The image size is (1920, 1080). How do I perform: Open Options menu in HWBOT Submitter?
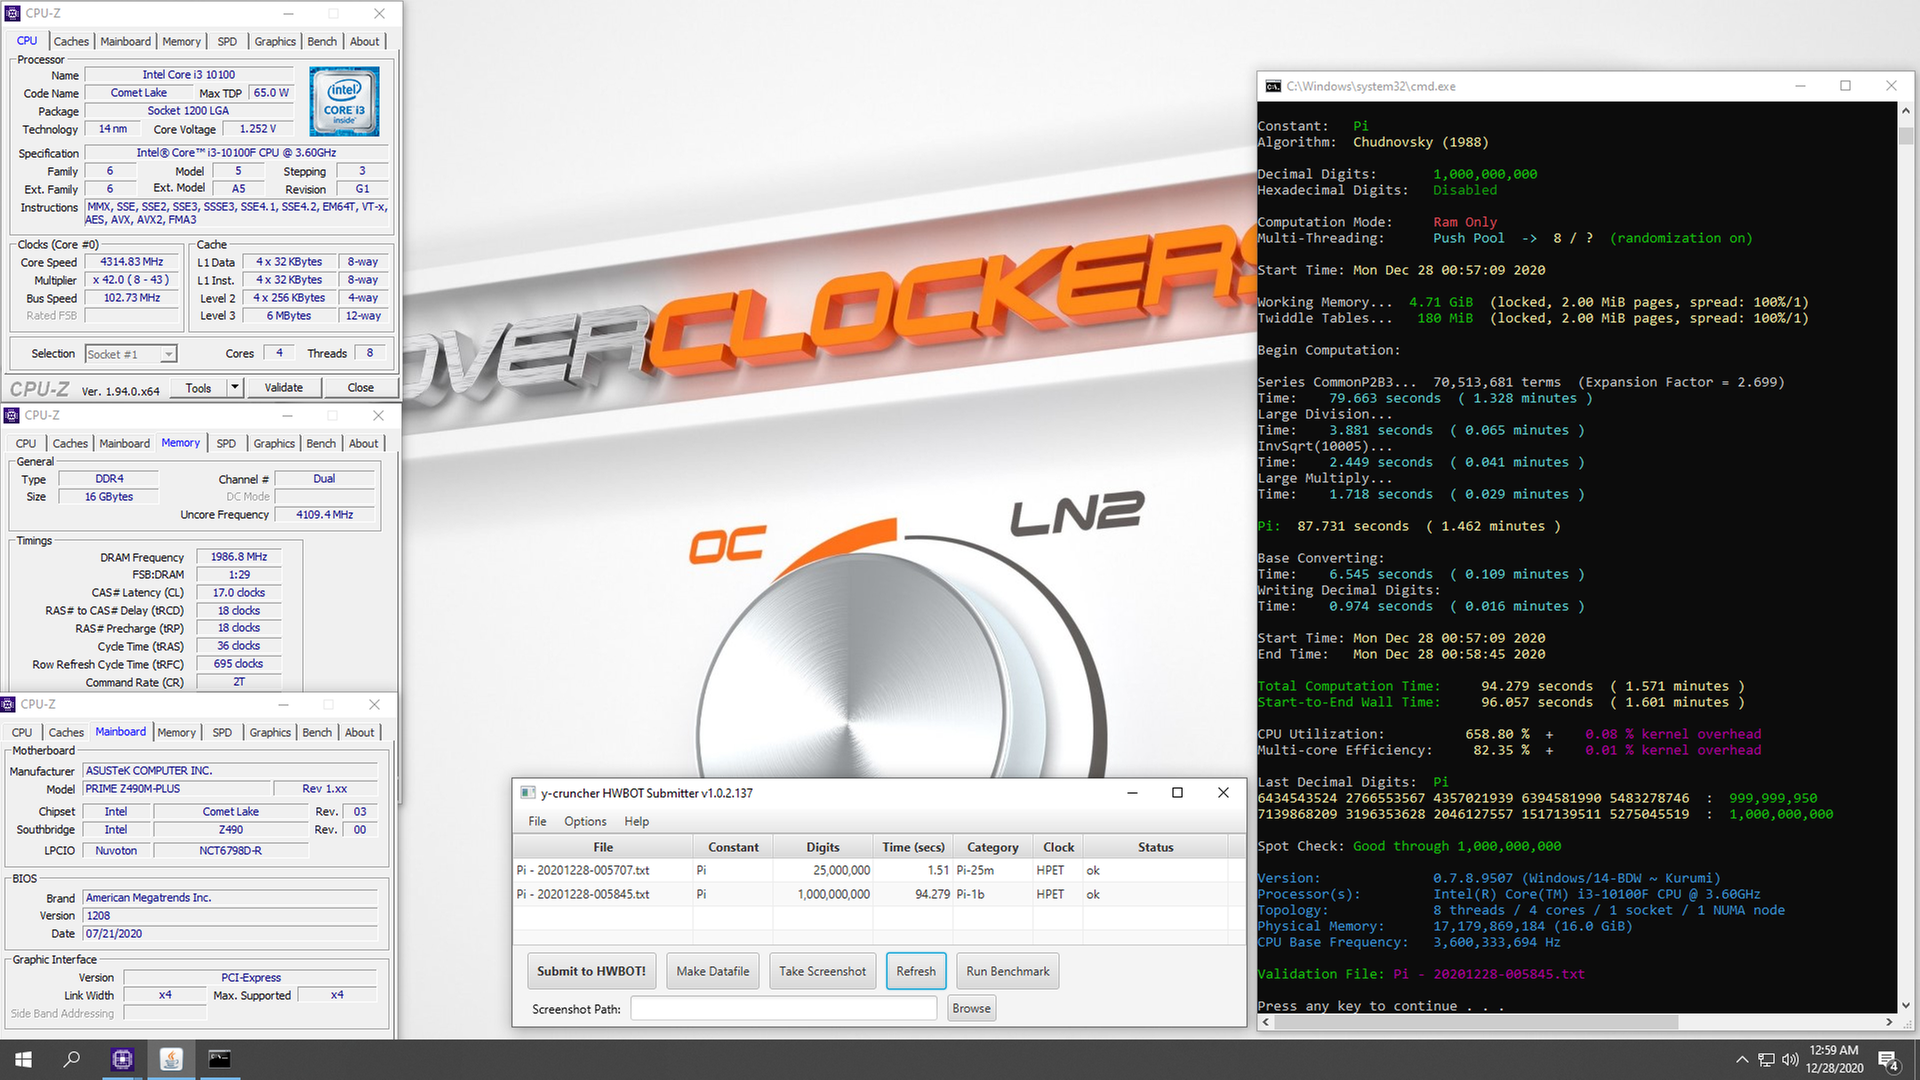click(585, 821)
